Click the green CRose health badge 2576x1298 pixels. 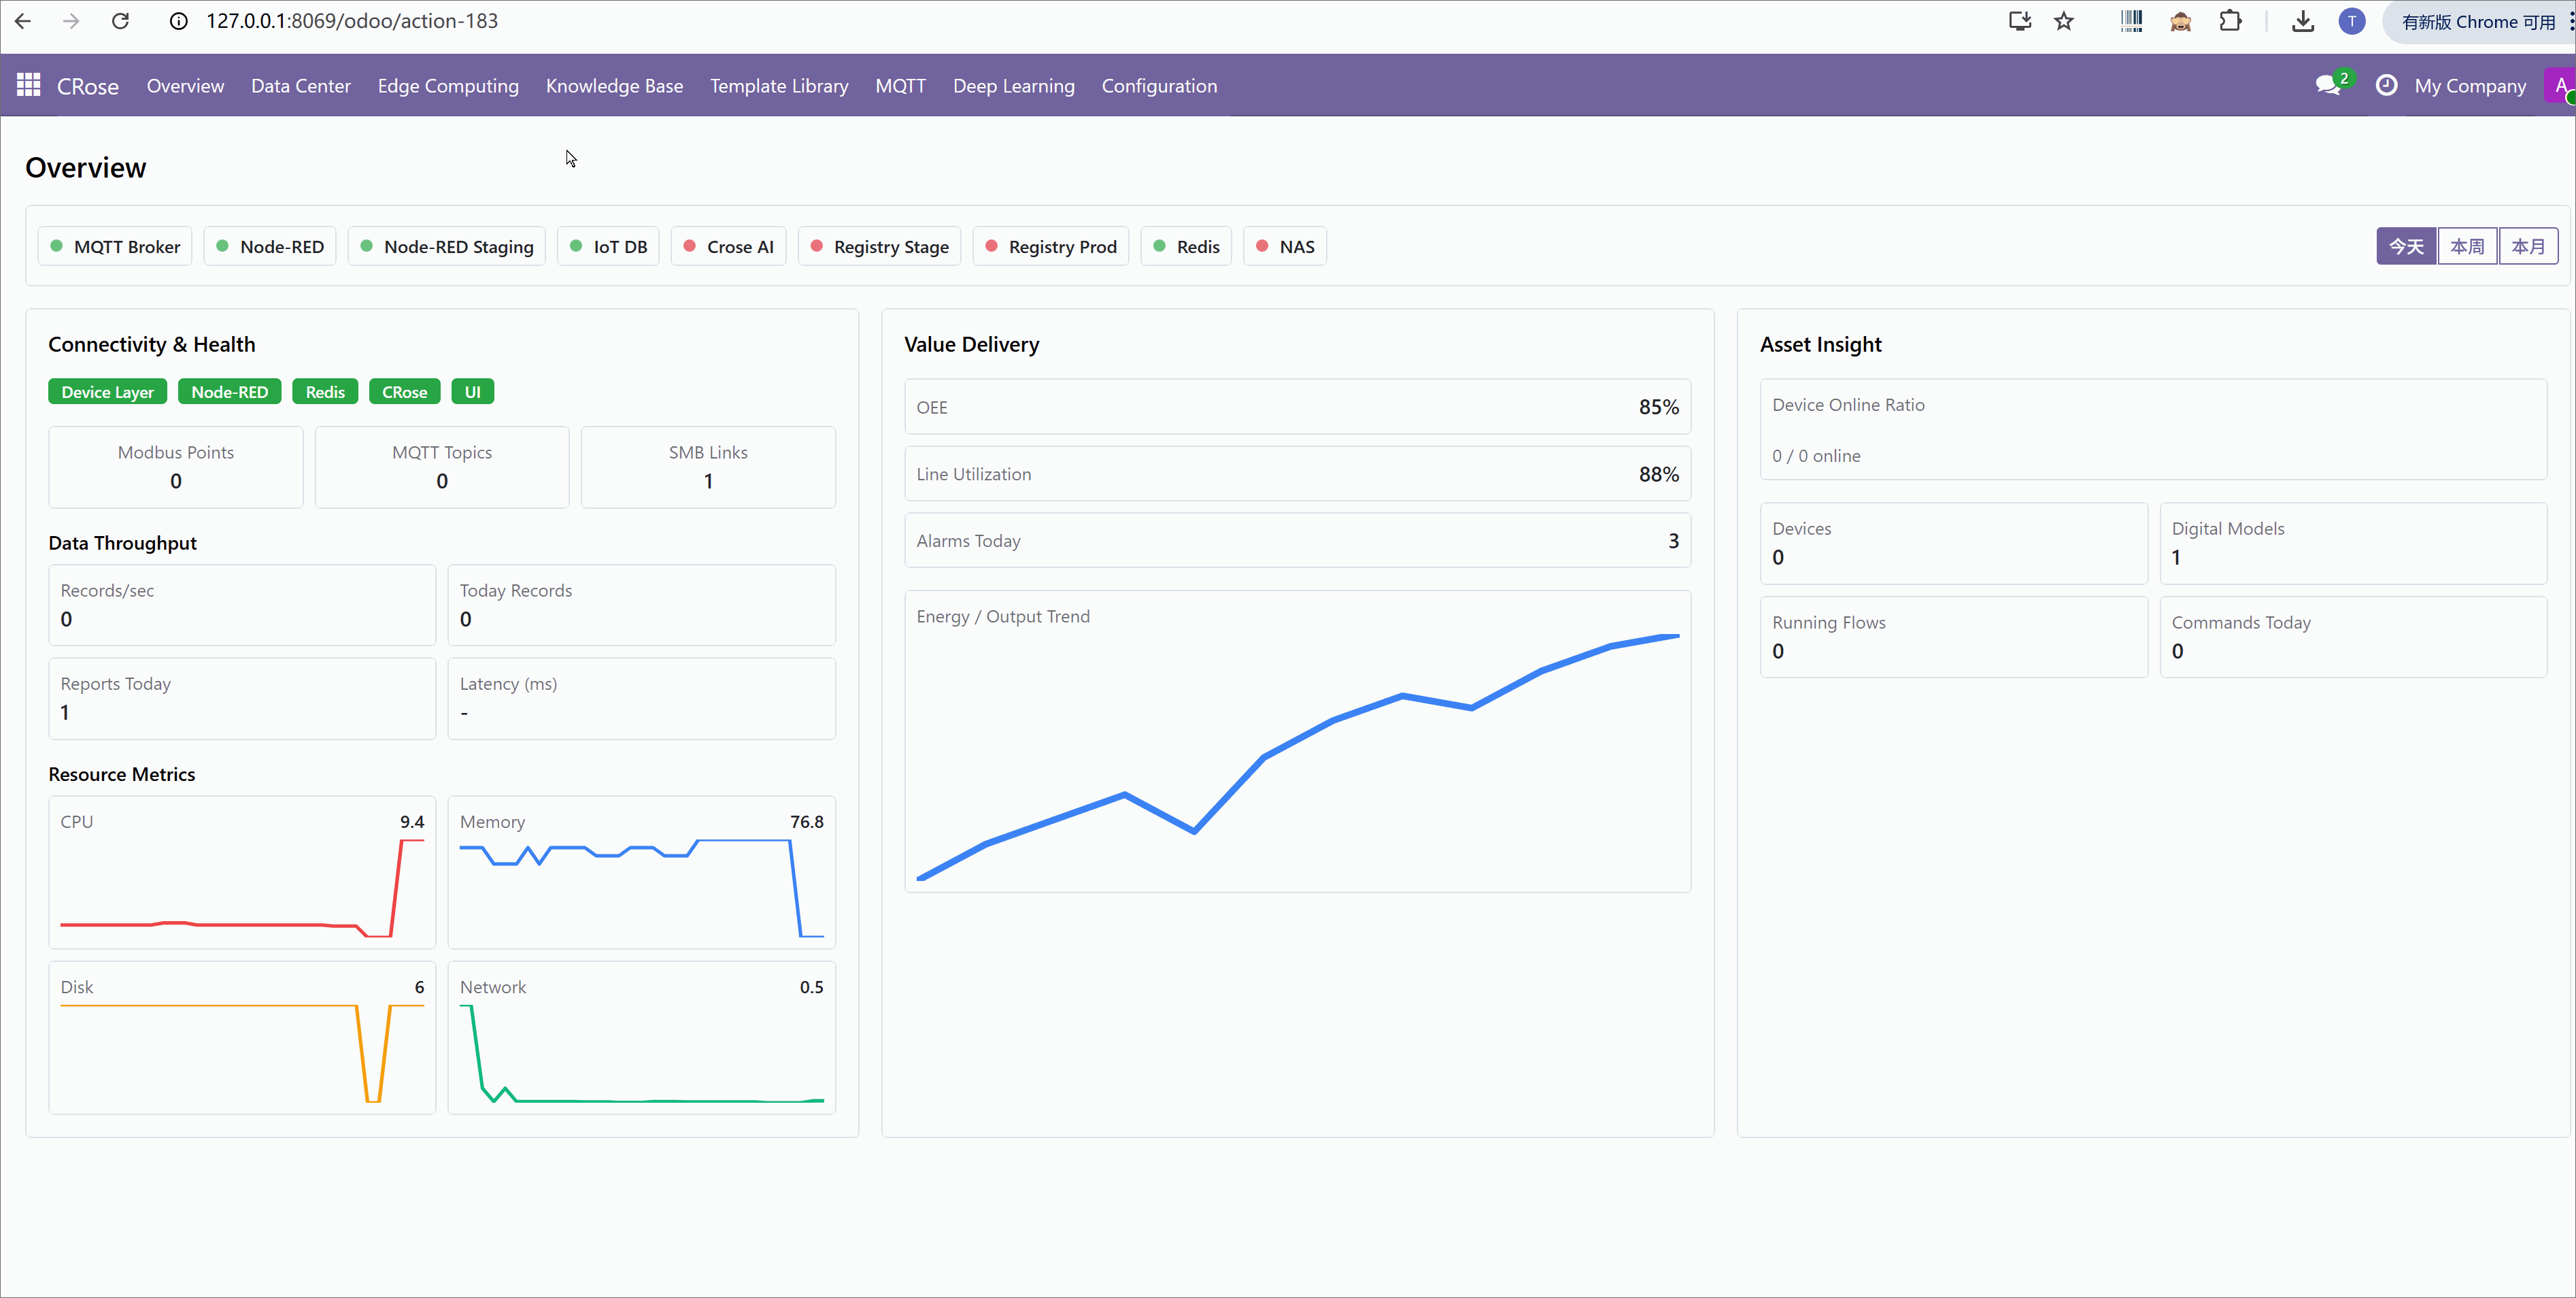click(404, 392)
